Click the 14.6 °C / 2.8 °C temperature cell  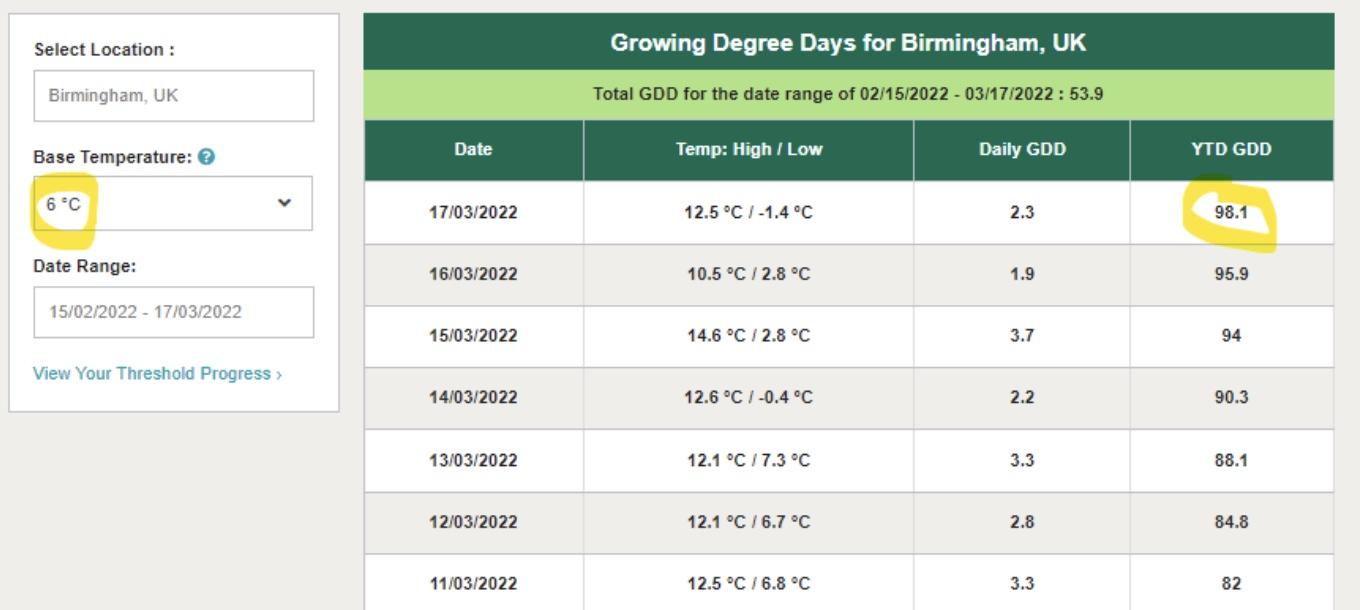748,336
